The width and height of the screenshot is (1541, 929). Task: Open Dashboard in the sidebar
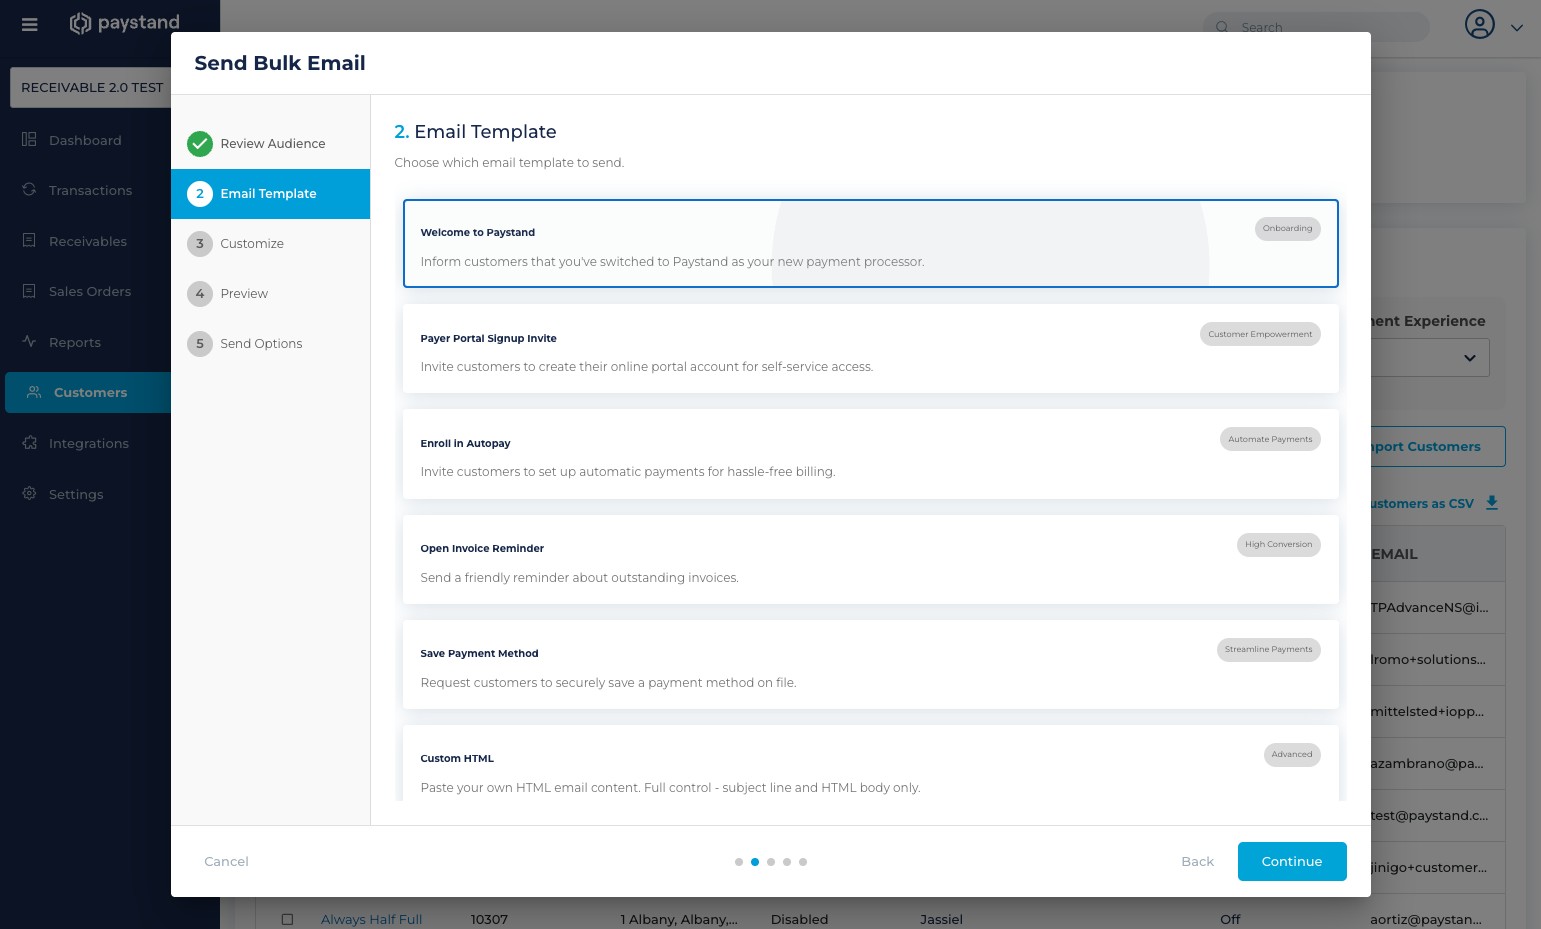85,140
